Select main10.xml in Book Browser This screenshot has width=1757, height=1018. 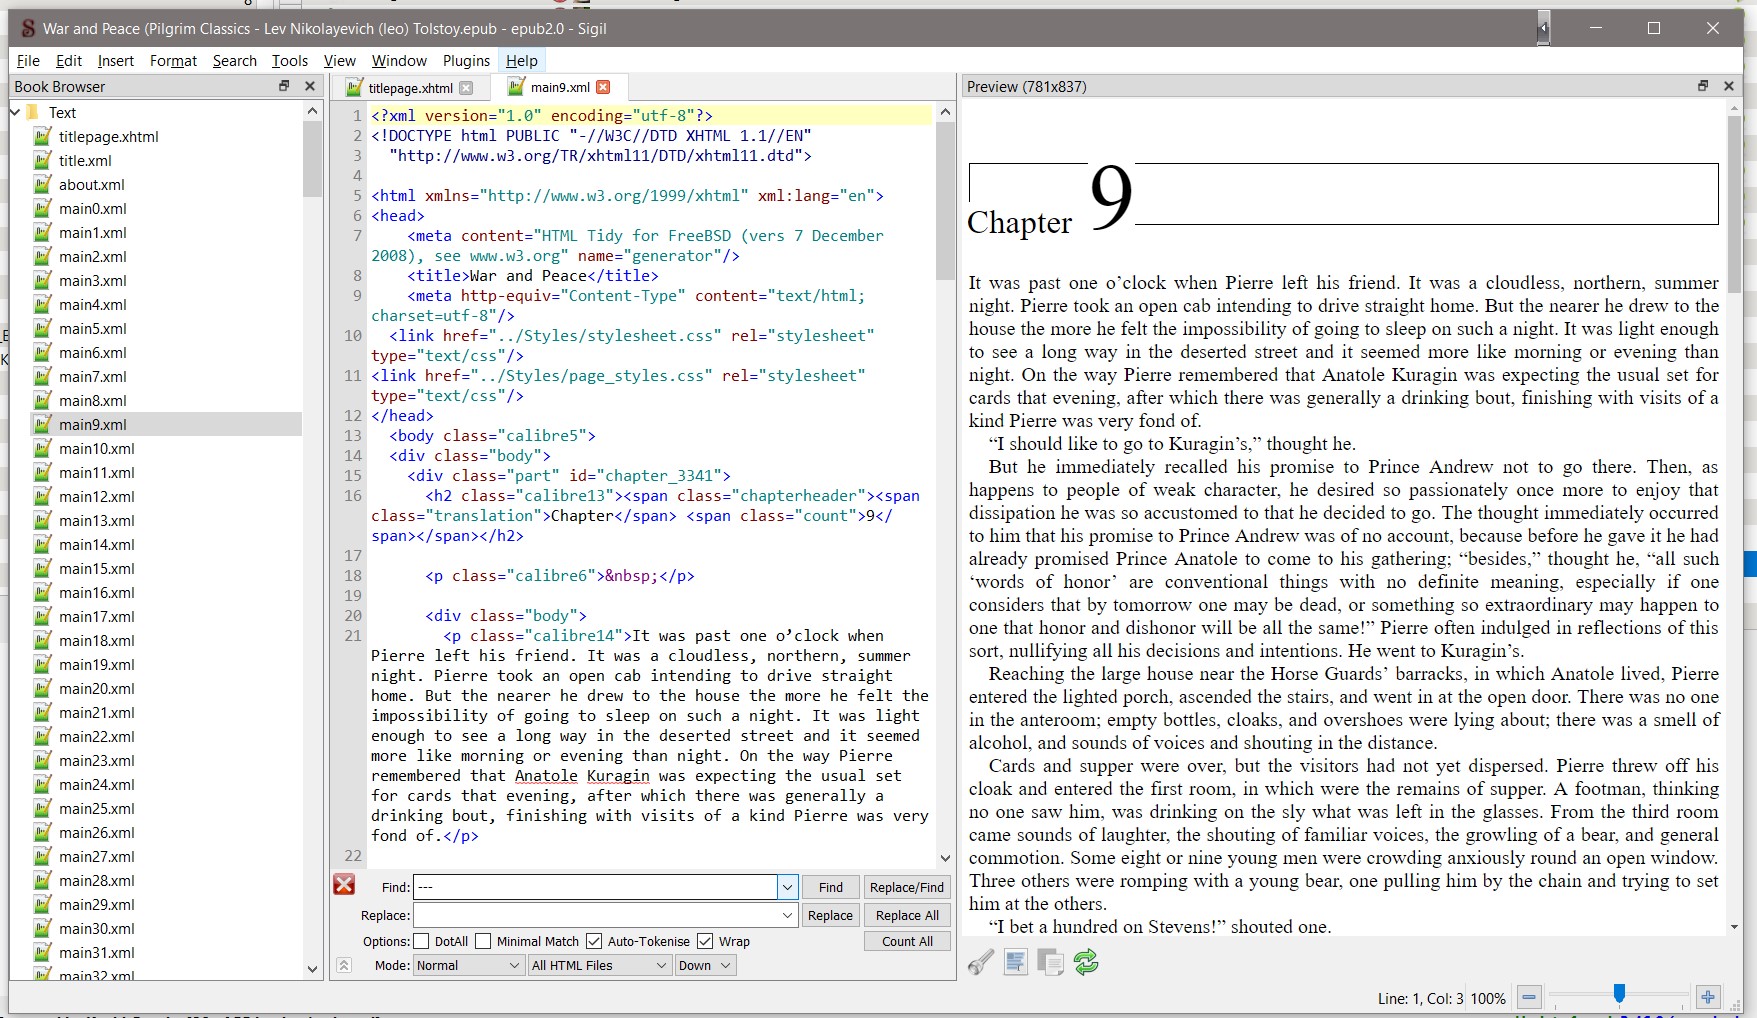(97, 448)
